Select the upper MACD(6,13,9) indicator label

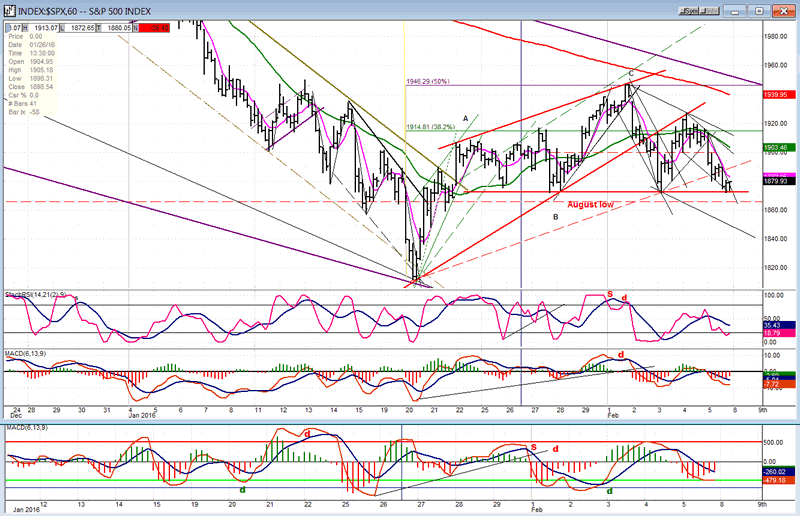pyautogui.click(x=32, y=356)
